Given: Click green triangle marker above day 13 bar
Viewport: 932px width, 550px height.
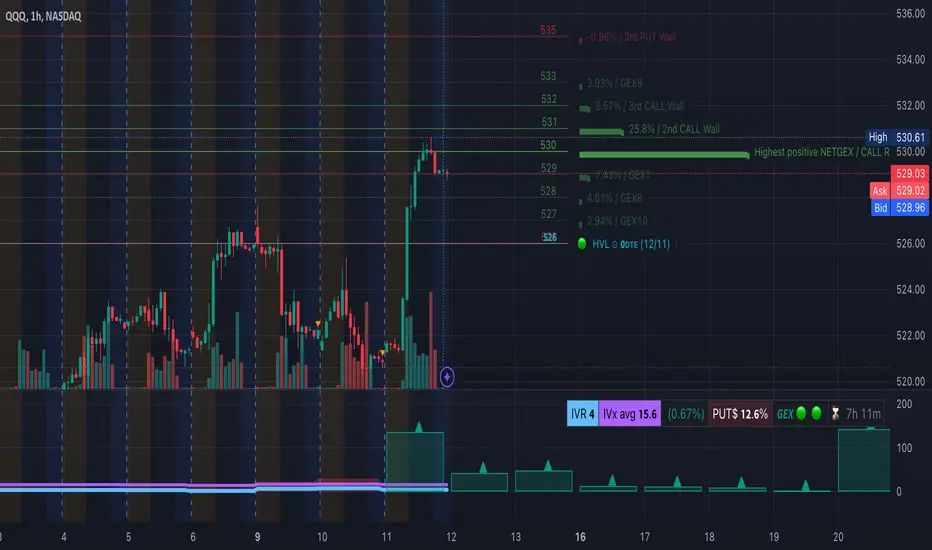Looking at the screenshot, I should 548,466.
